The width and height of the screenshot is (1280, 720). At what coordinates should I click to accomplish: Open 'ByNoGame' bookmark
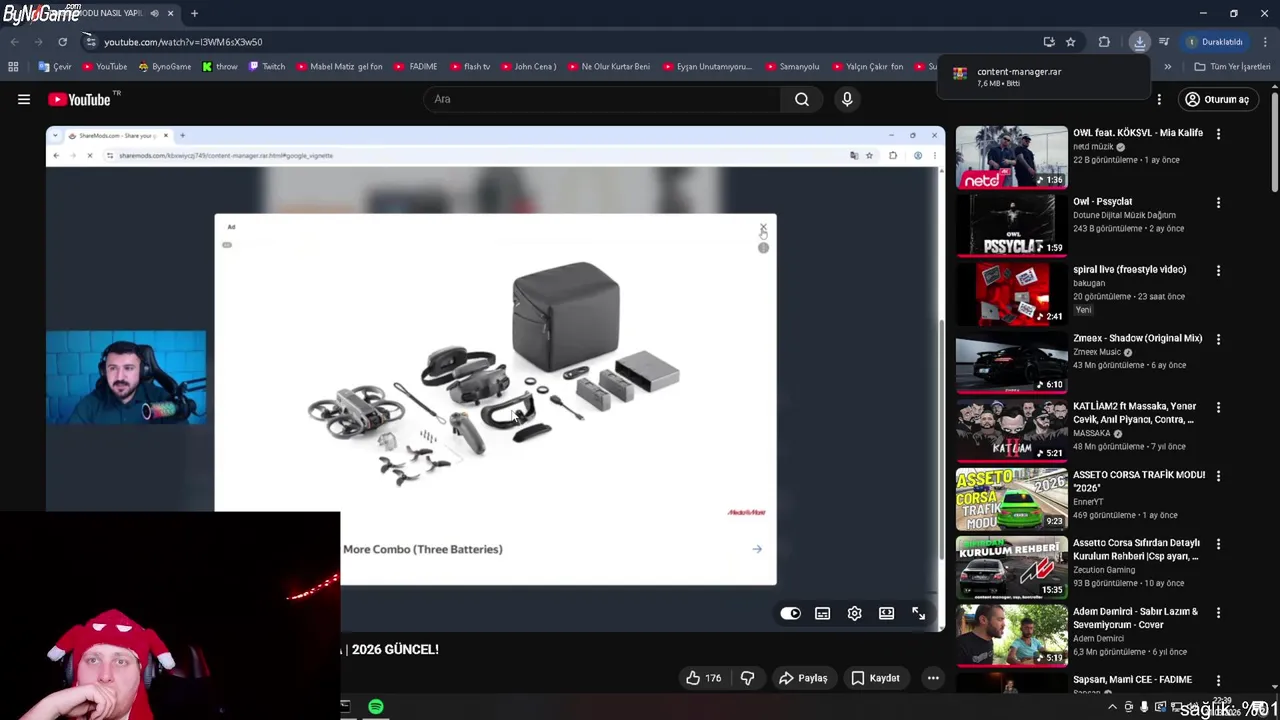(x=164, y=67)
